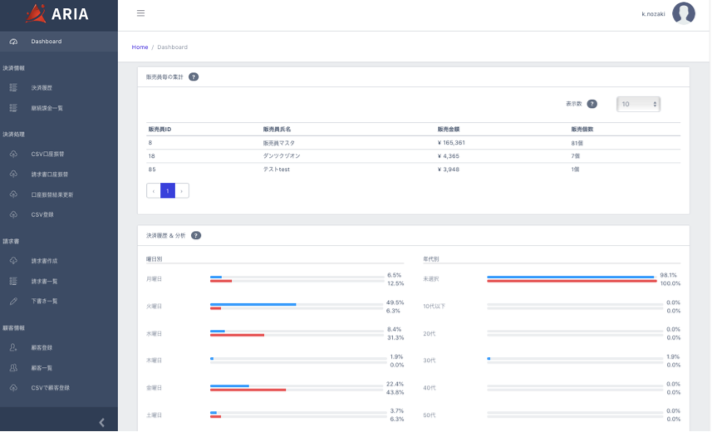Click the Dashboard gauge icon in sidebar

point(13,41)
